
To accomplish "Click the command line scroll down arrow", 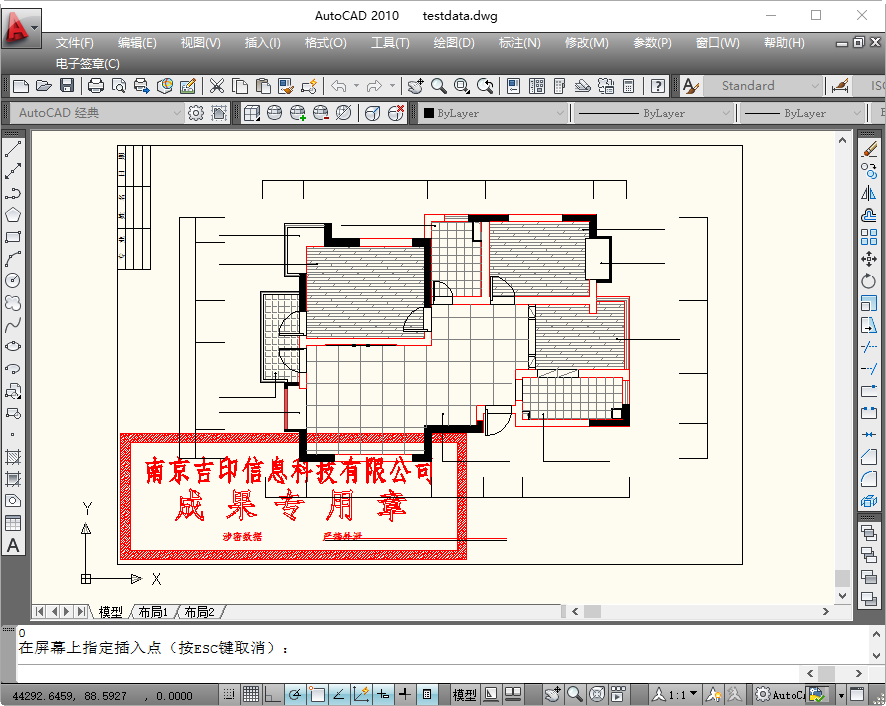I will (876, 656).
